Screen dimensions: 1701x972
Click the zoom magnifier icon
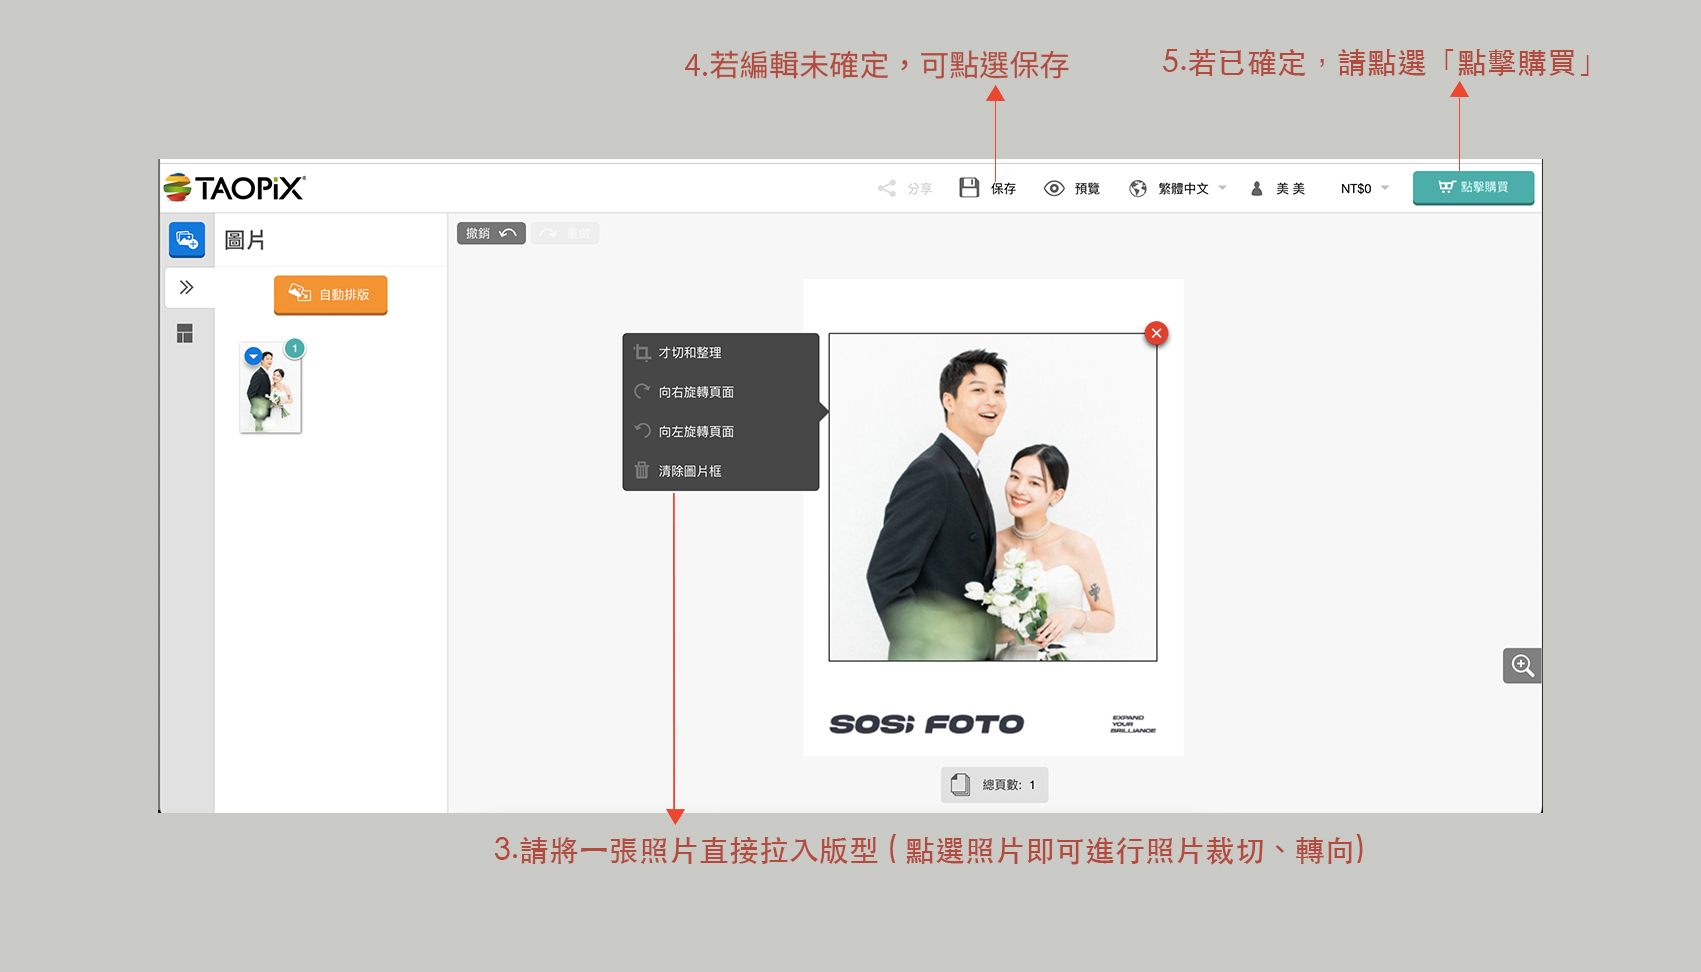1522,666
